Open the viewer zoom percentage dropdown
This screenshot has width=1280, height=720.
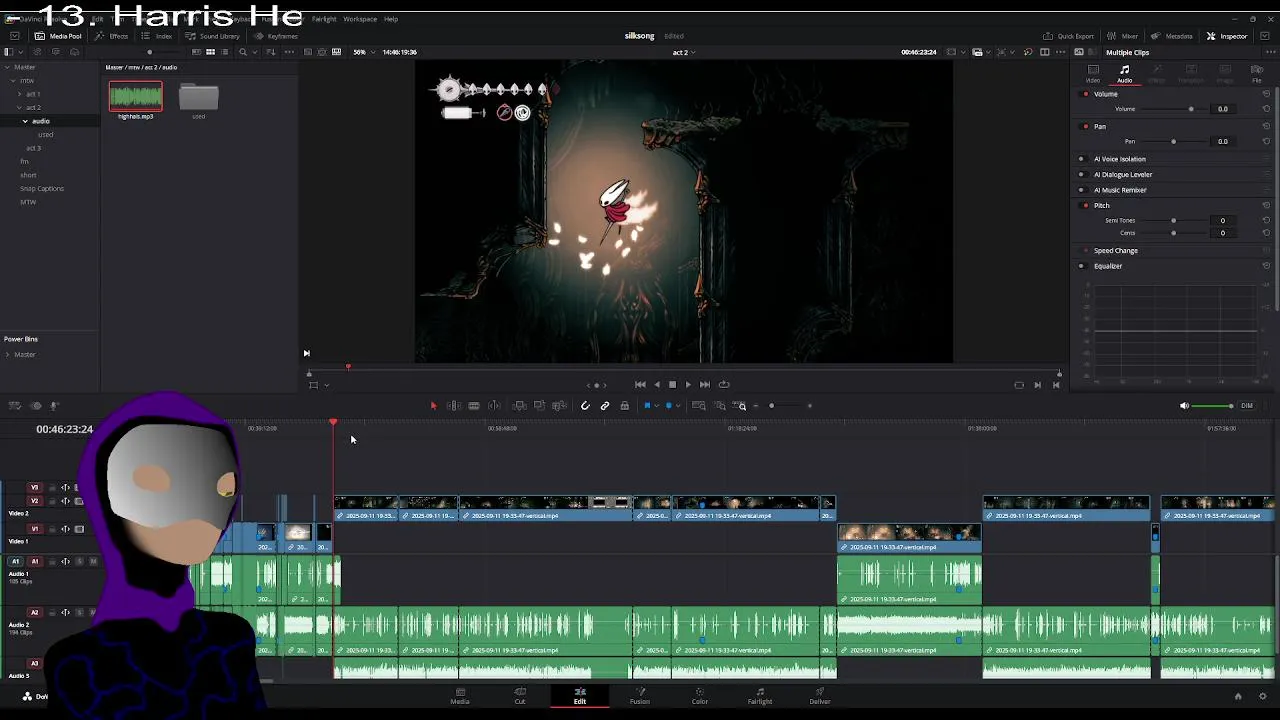363,52
